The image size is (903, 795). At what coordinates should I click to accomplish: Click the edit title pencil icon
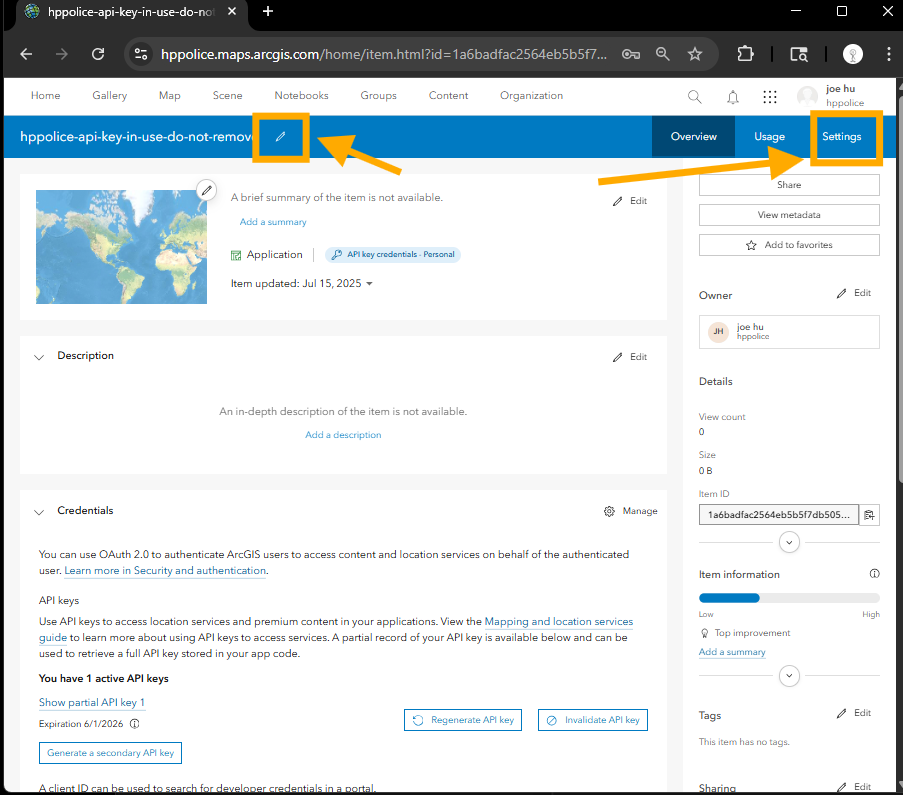280,137
